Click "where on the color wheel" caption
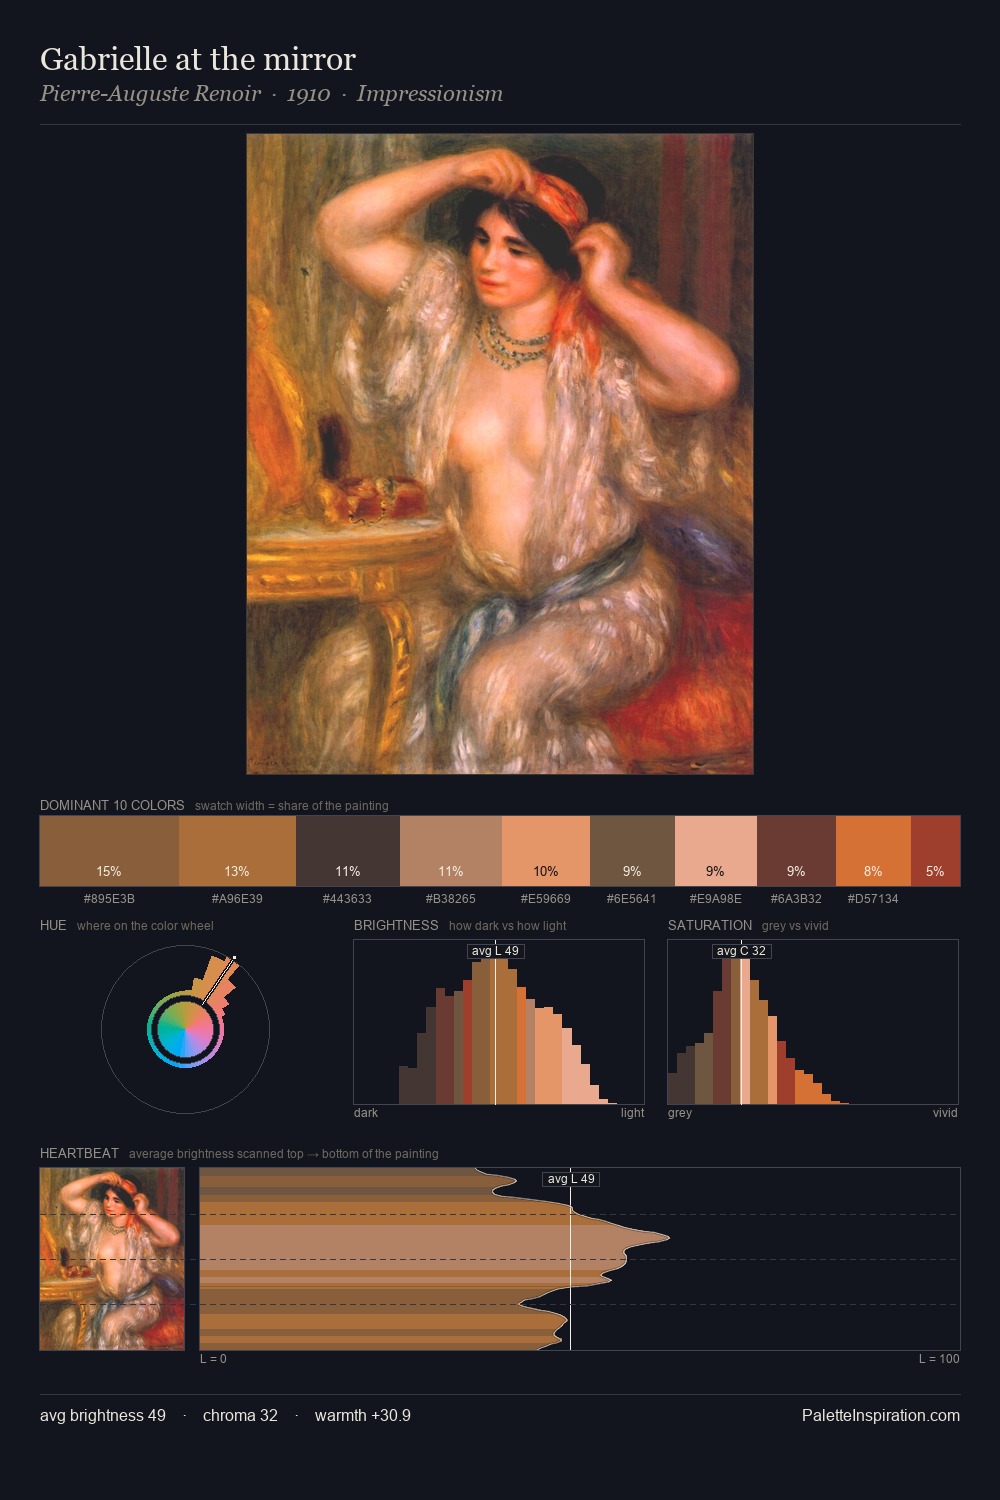This screenshot has width=1000, height=1500. click(x=145, y=926)
